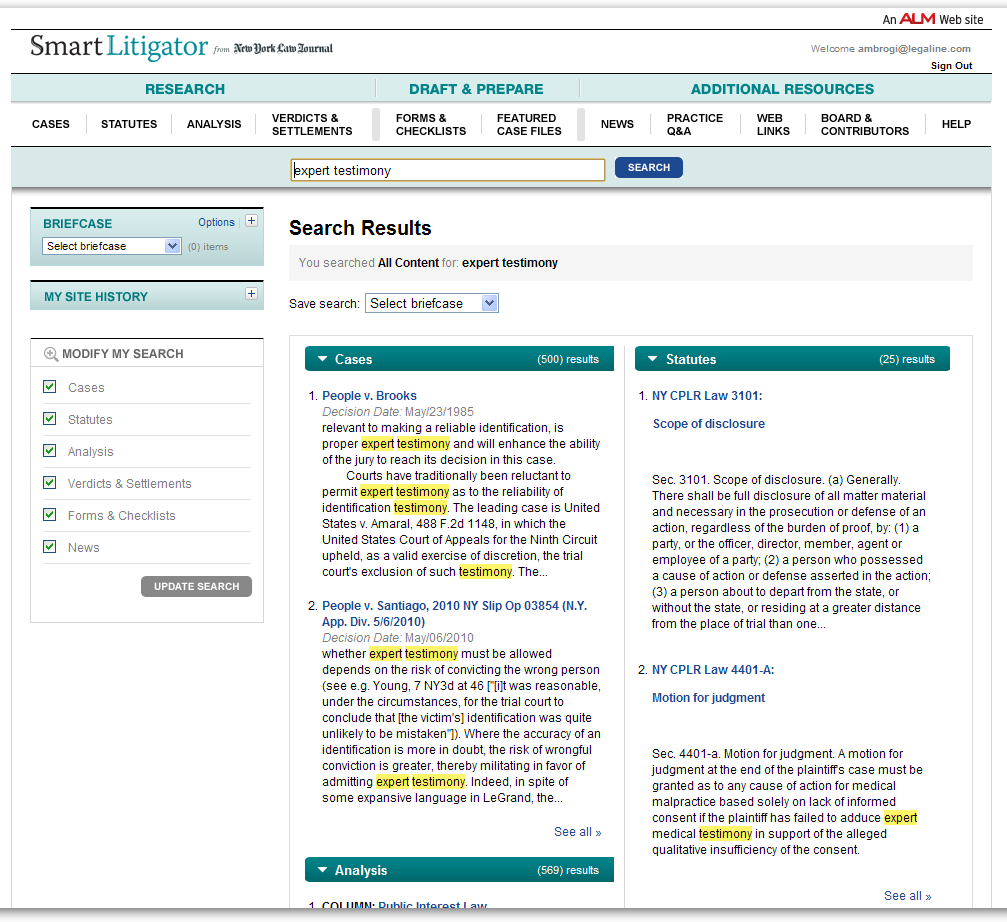Click the SmartLitigator logo
This screenshot has height=922, width=1007.
(119, 47)
